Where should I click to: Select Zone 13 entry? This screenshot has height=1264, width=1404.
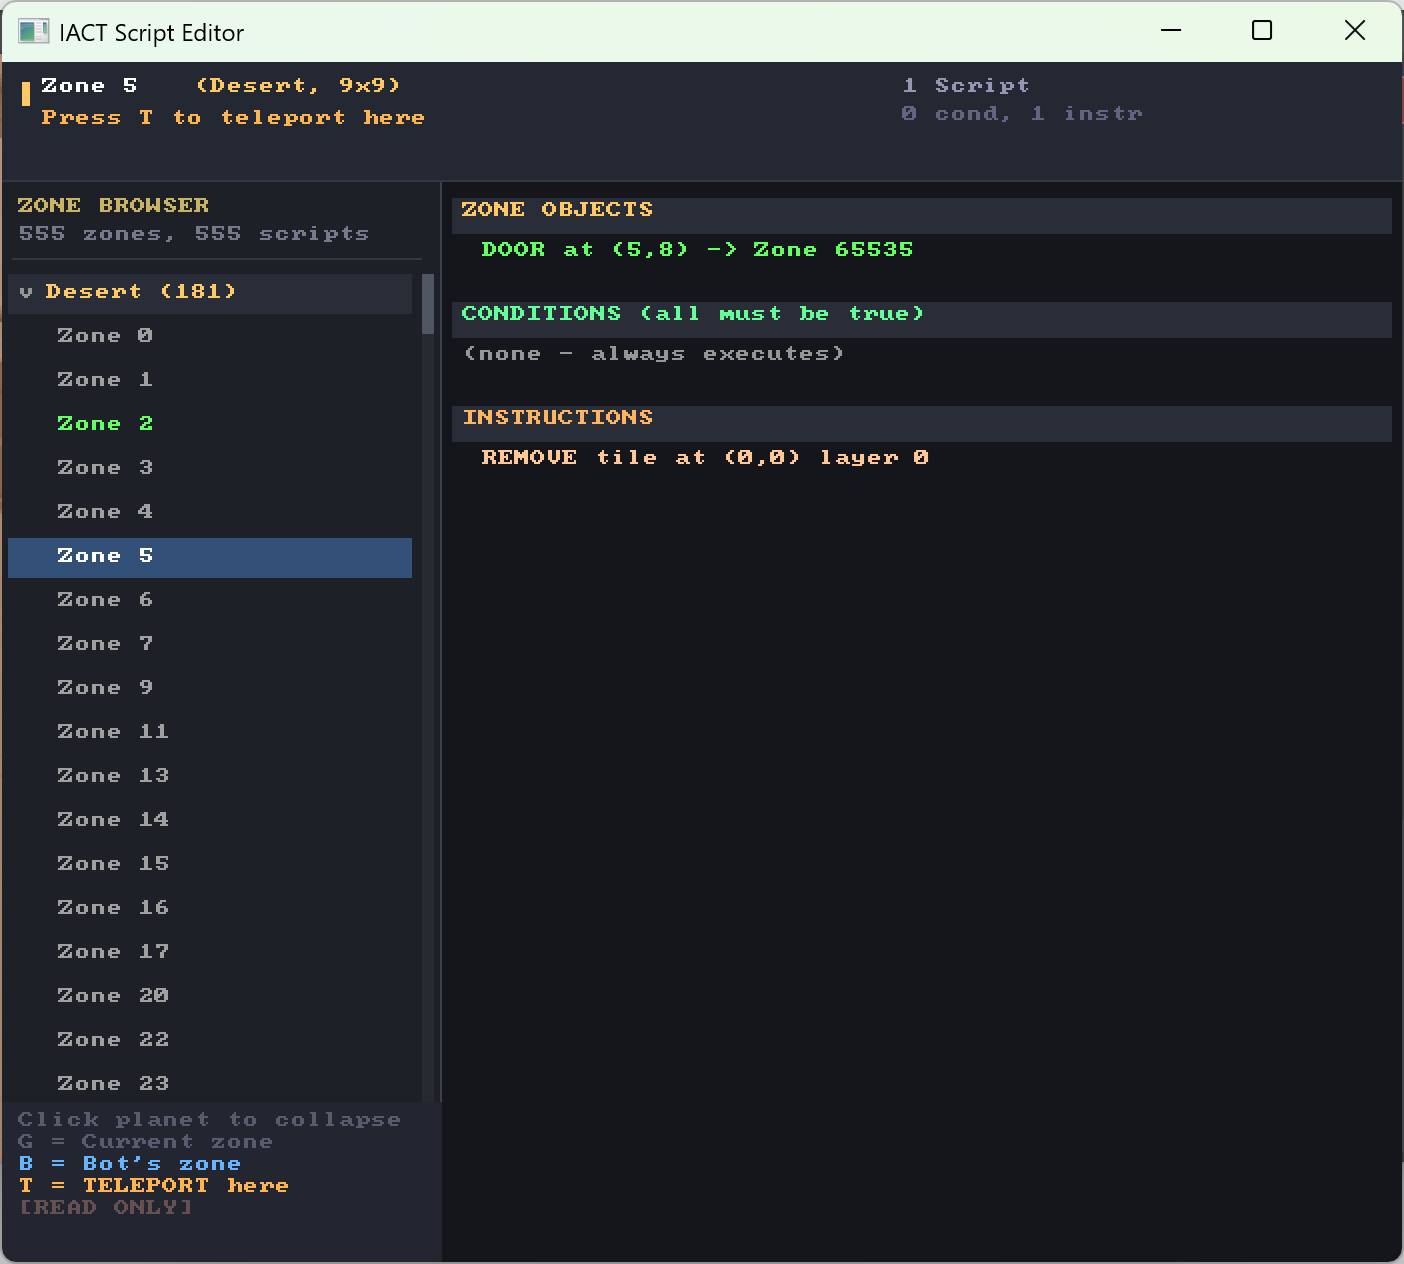click(210, 776)
